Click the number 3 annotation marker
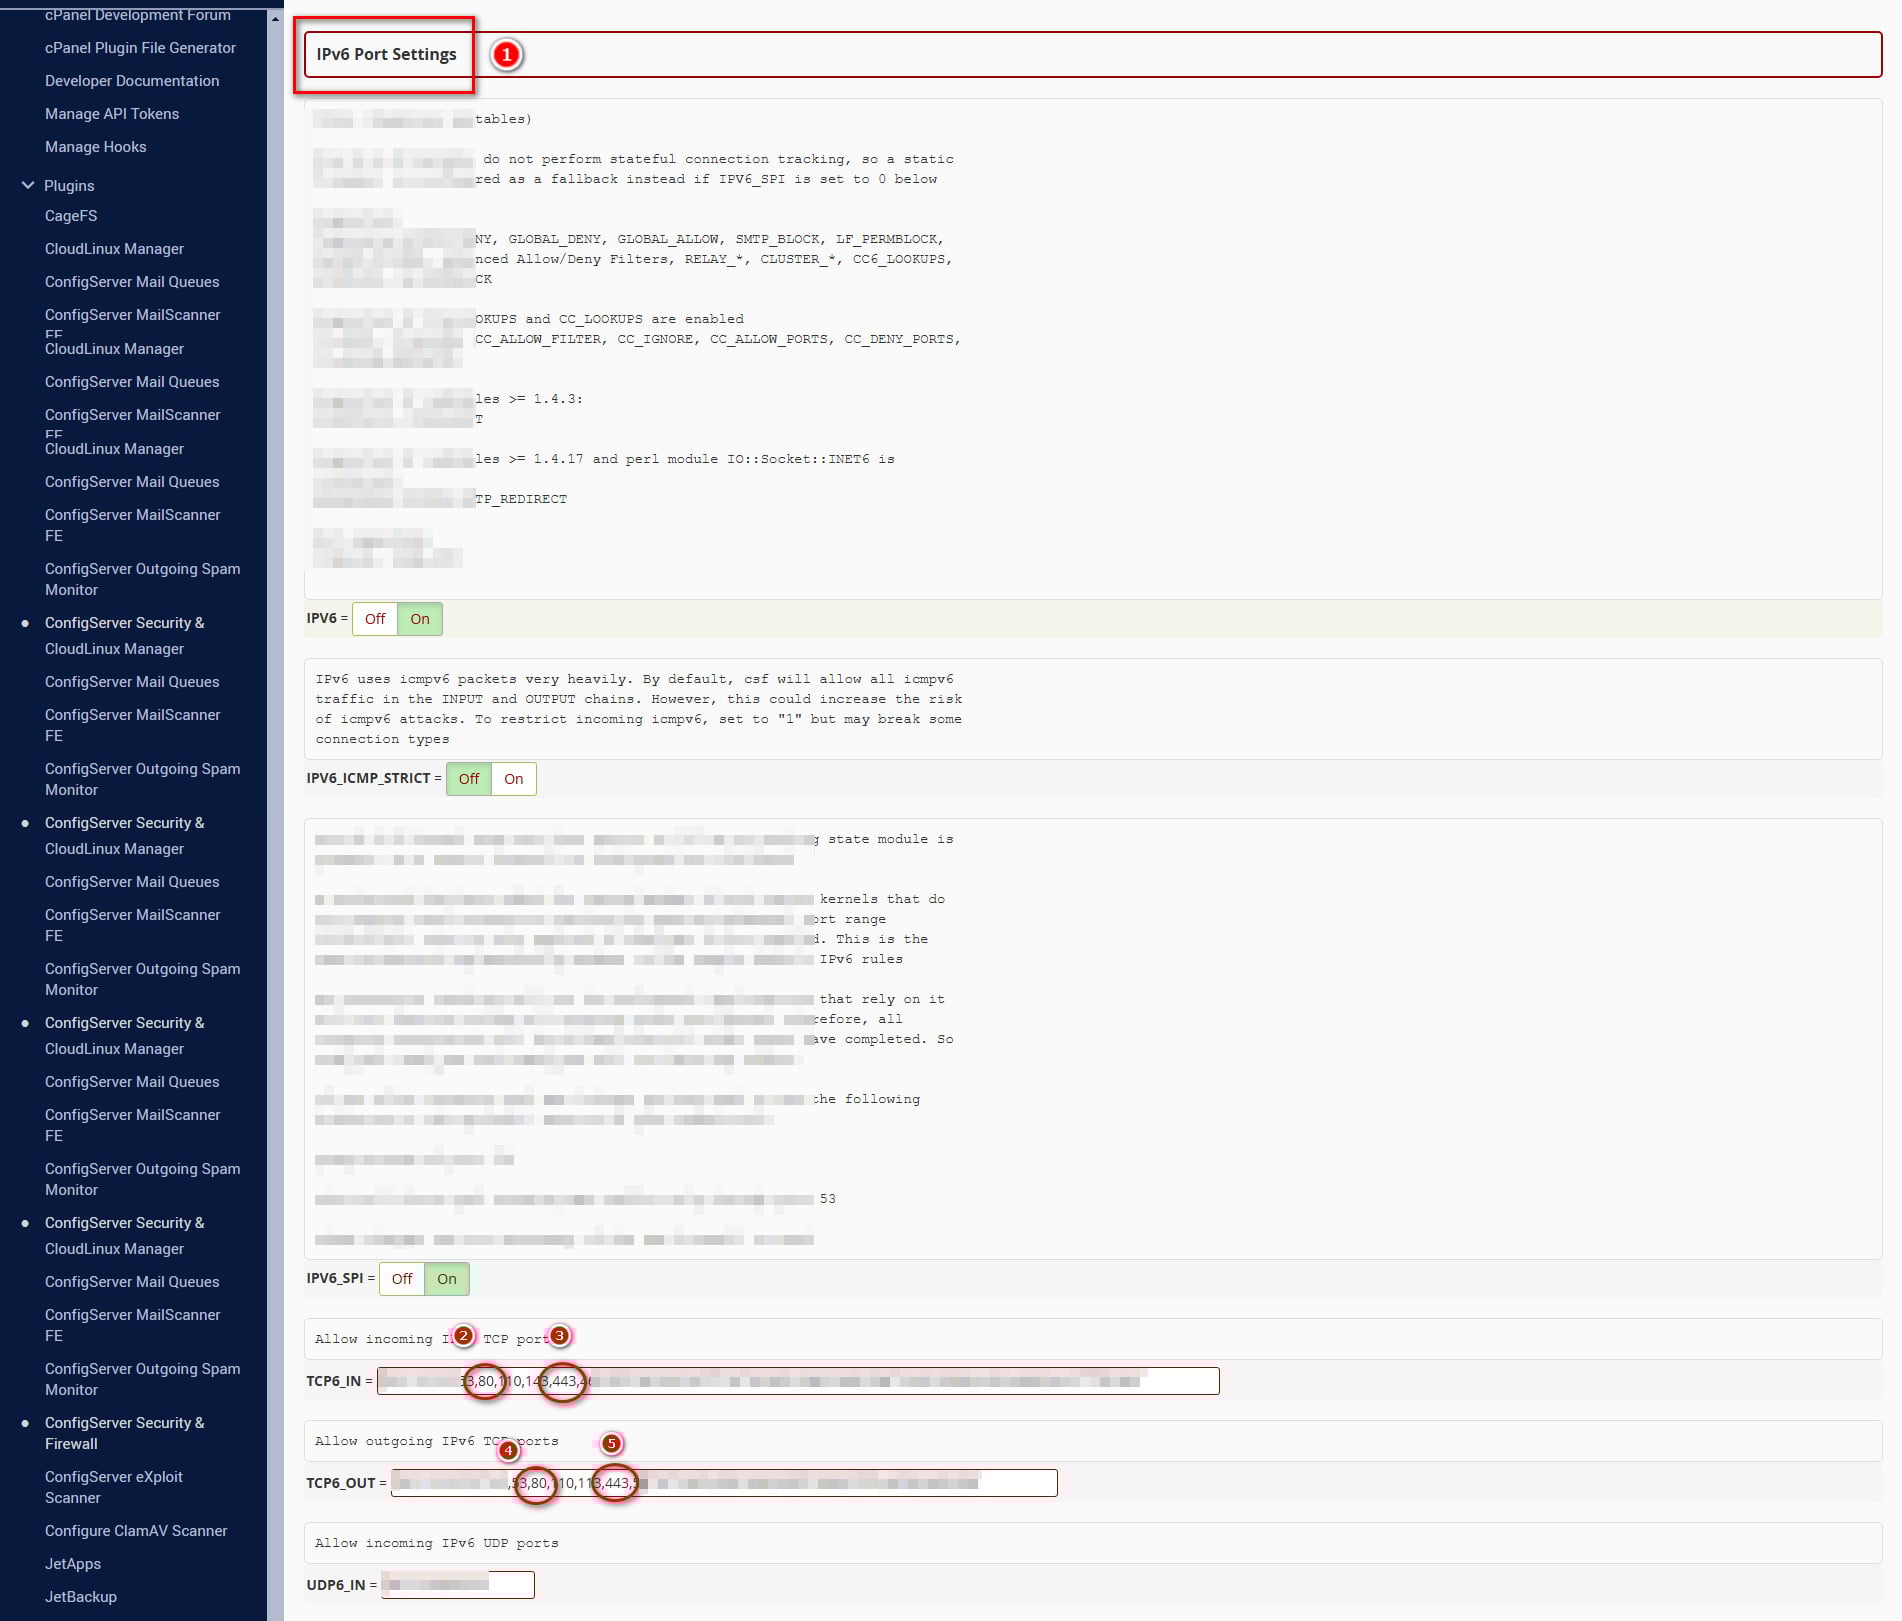The image size is (1902, 1621). [560, 1335]
